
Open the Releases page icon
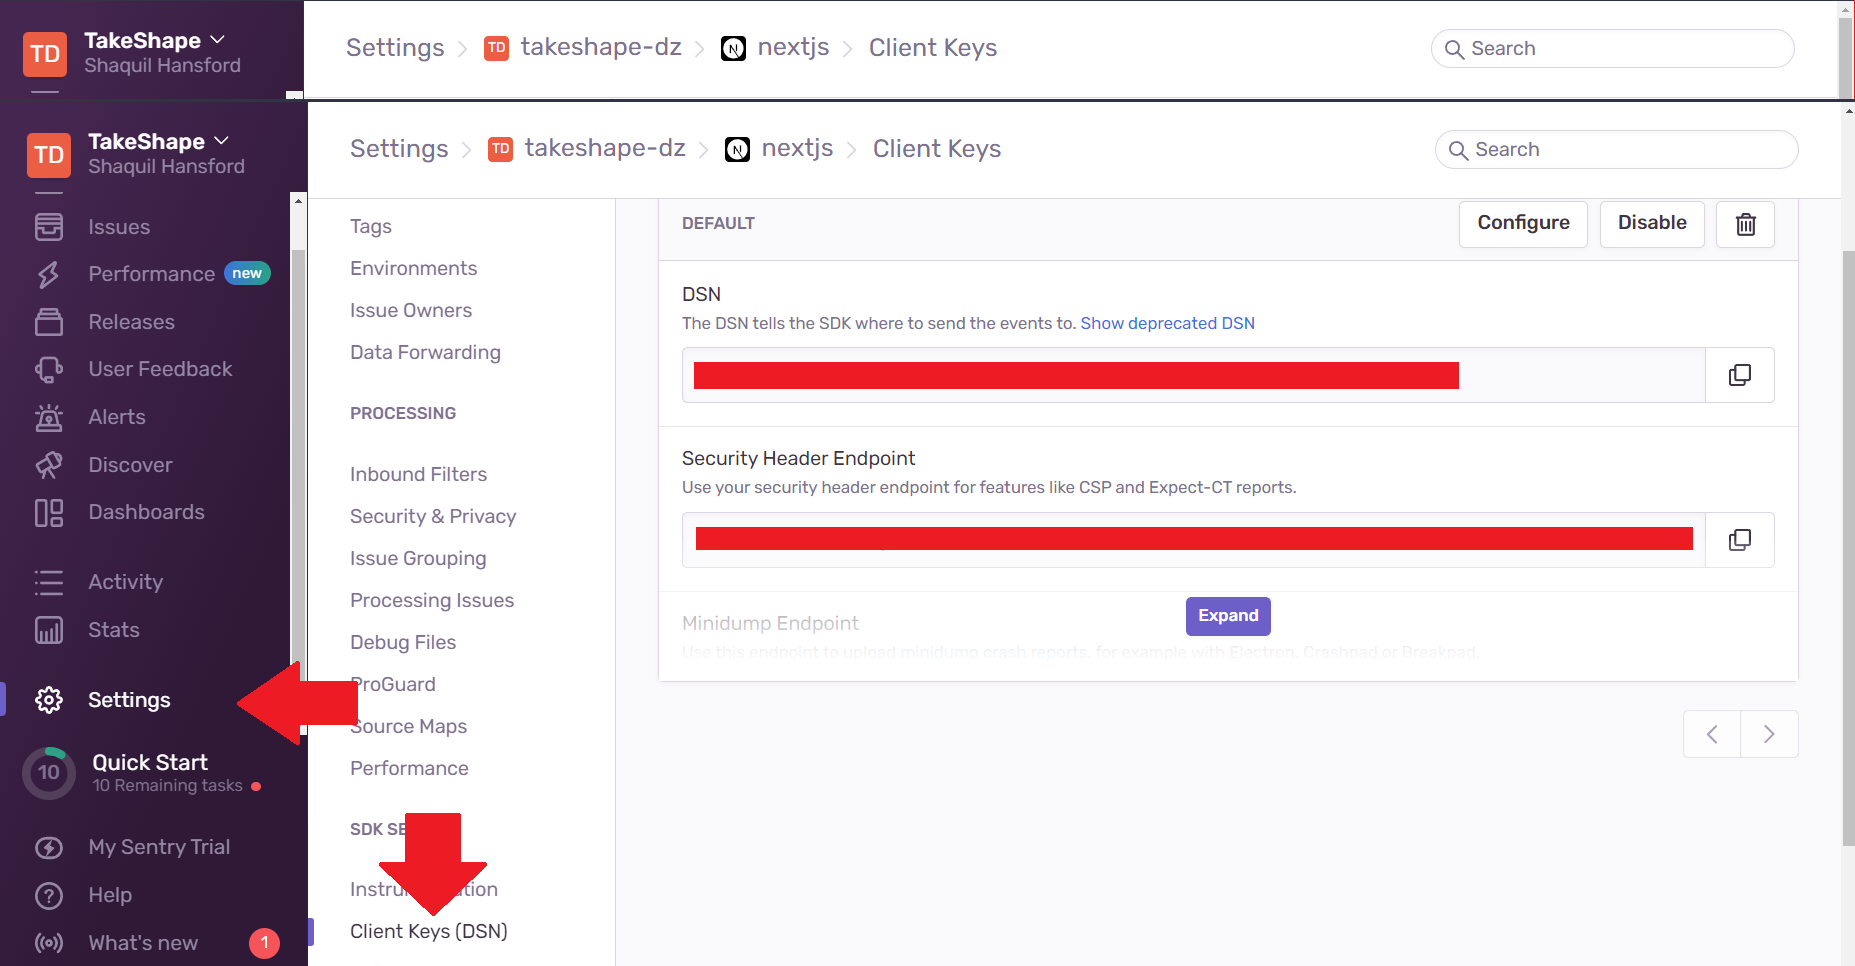(49, 322)
